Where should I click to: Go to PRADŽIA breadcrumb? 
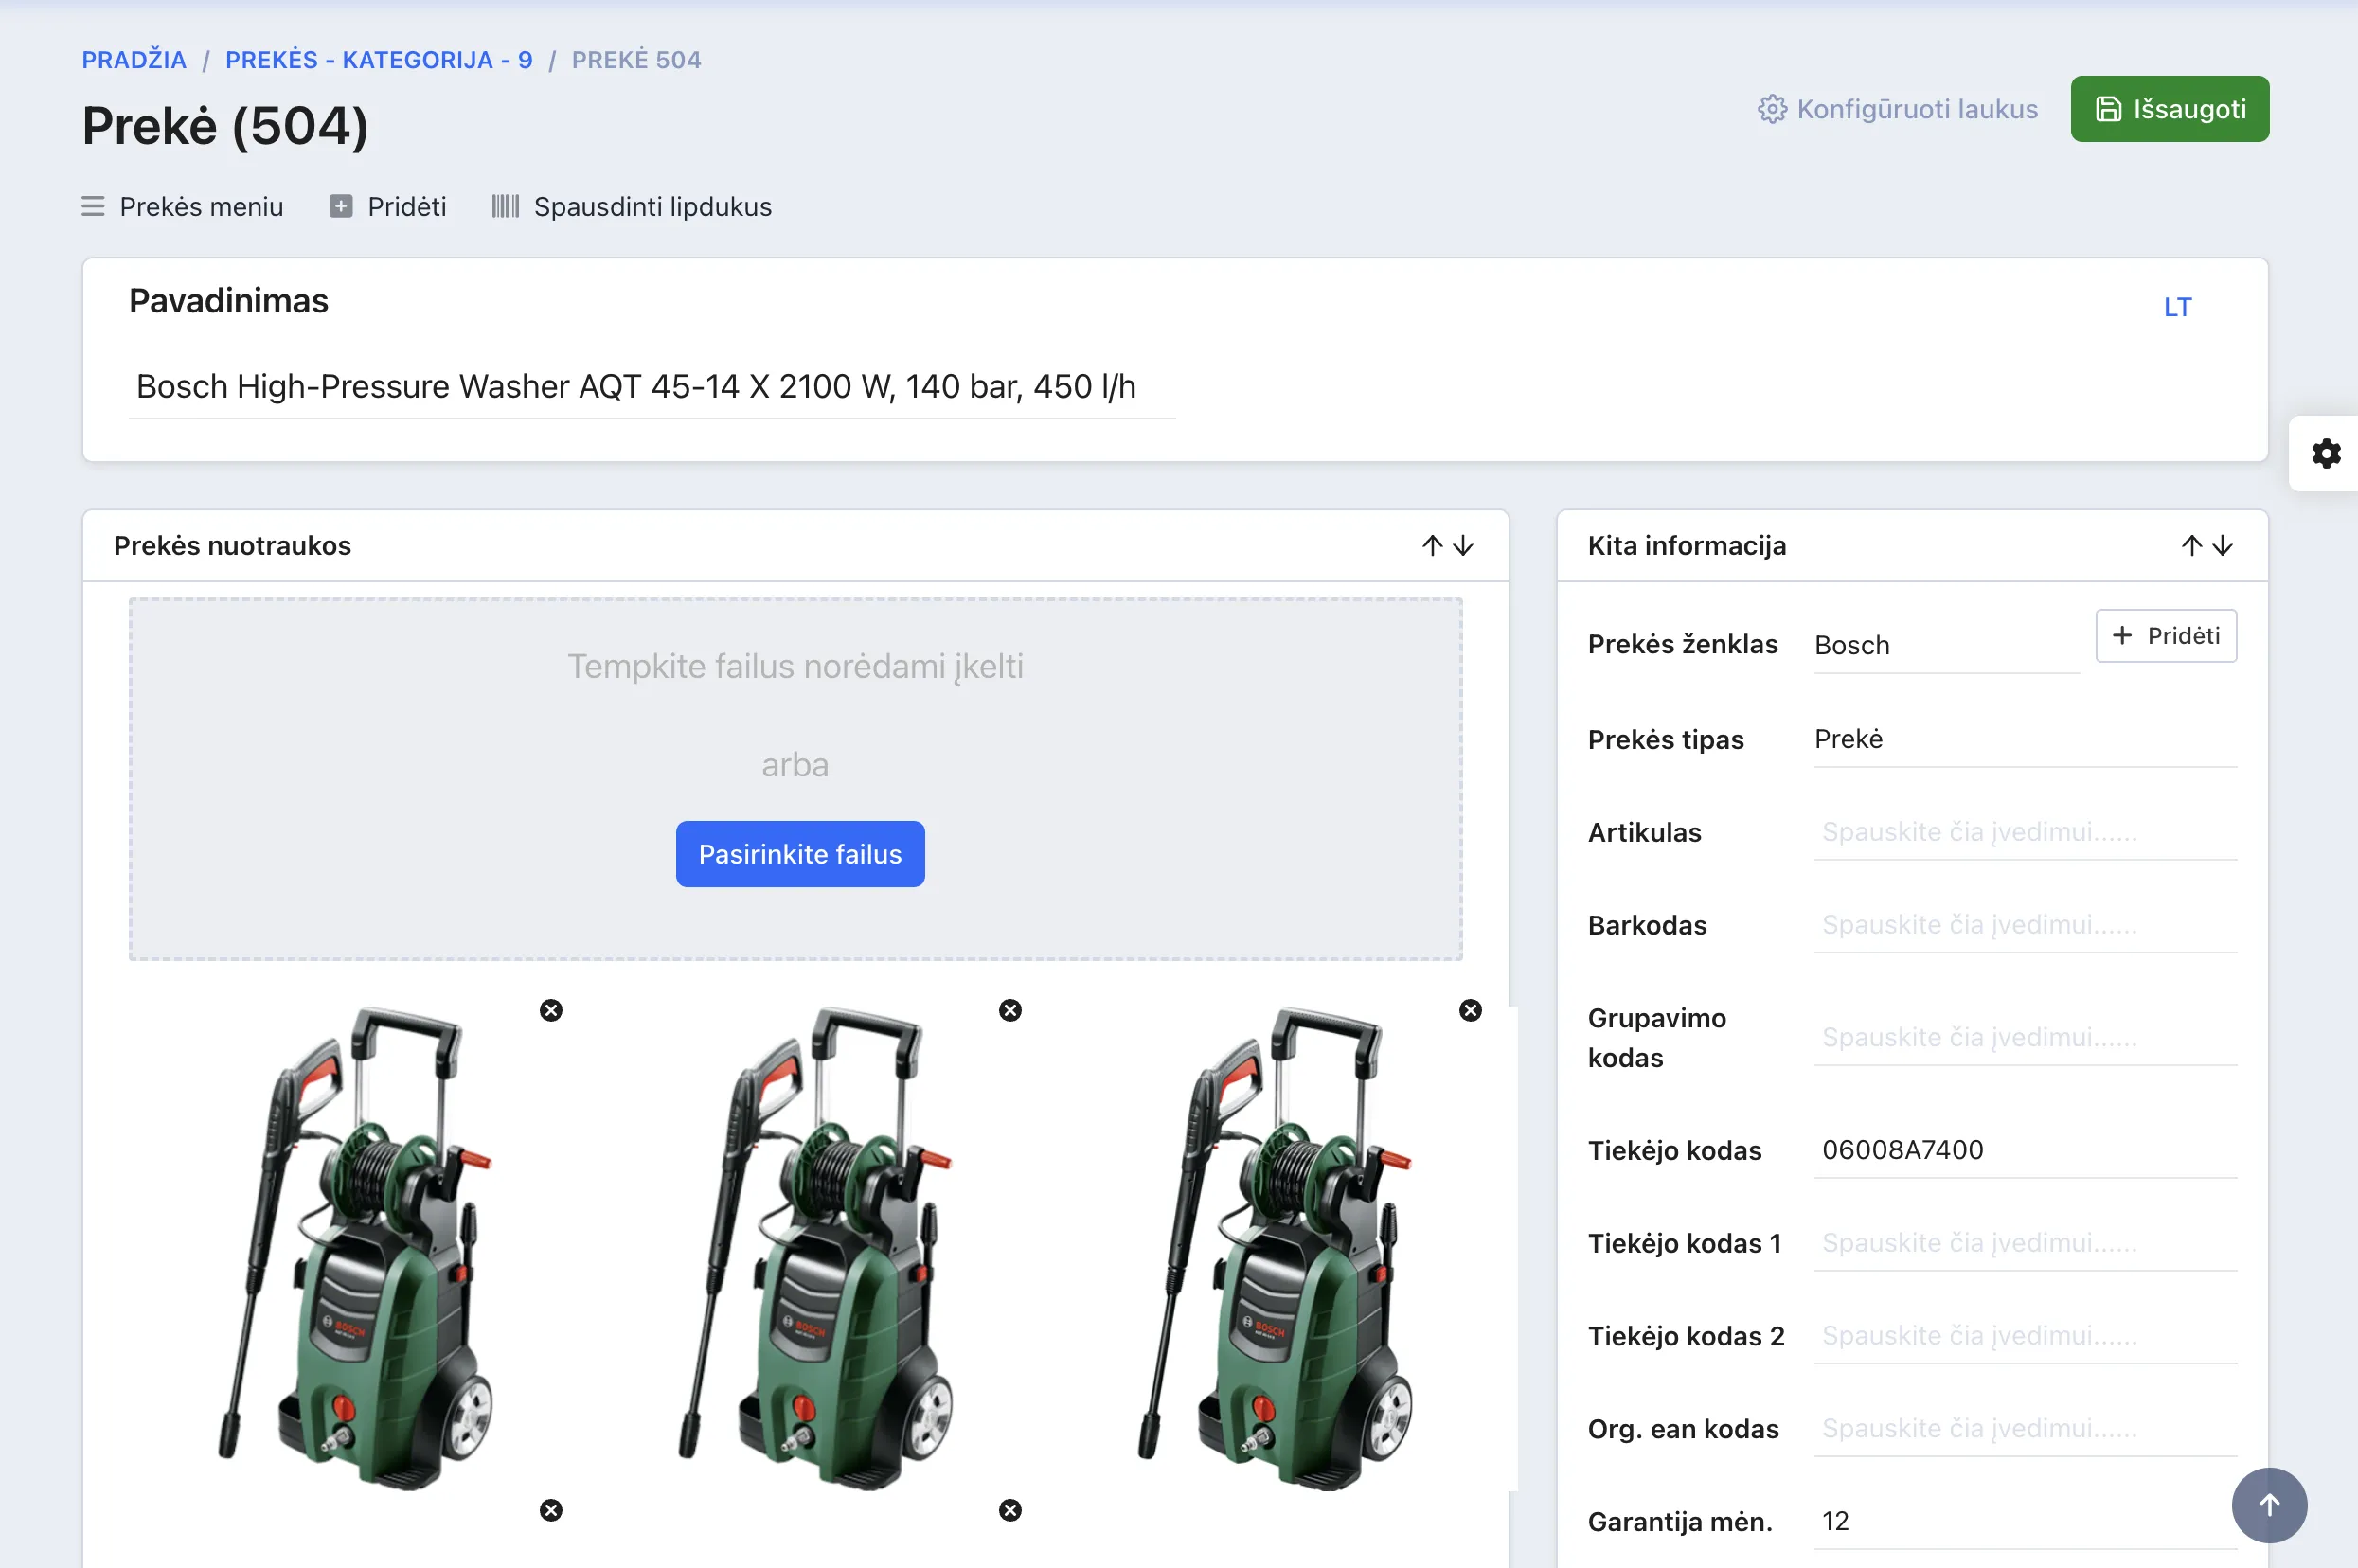tap(134, 60)
